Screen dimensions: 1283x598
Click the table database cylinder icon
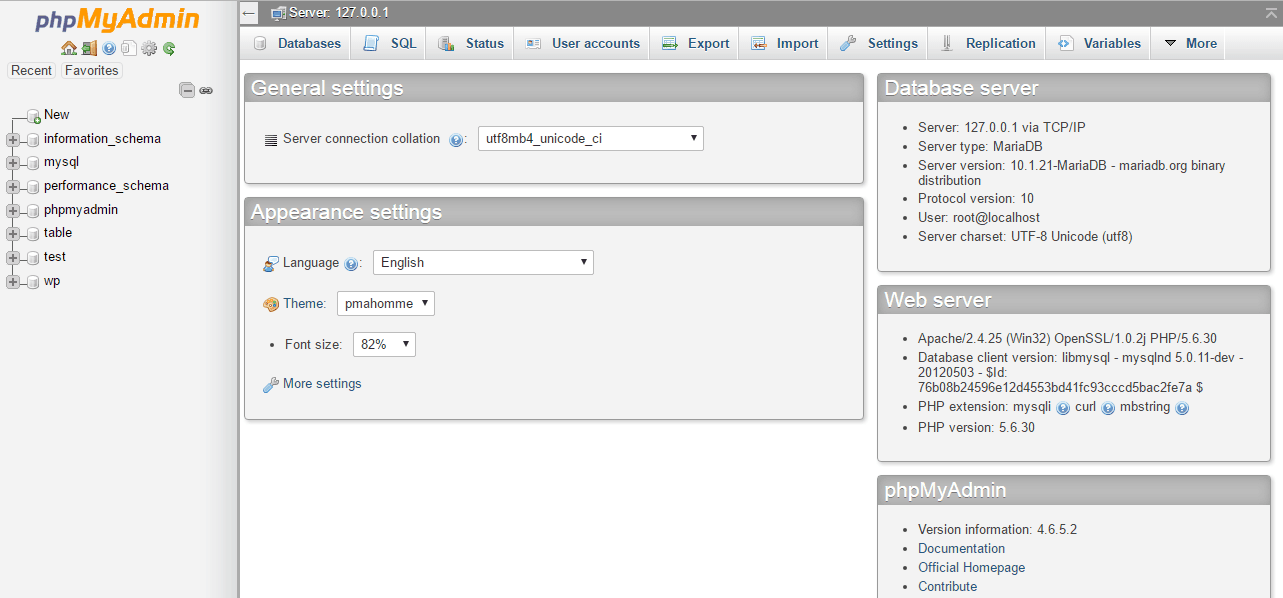(x=33, y=234)
